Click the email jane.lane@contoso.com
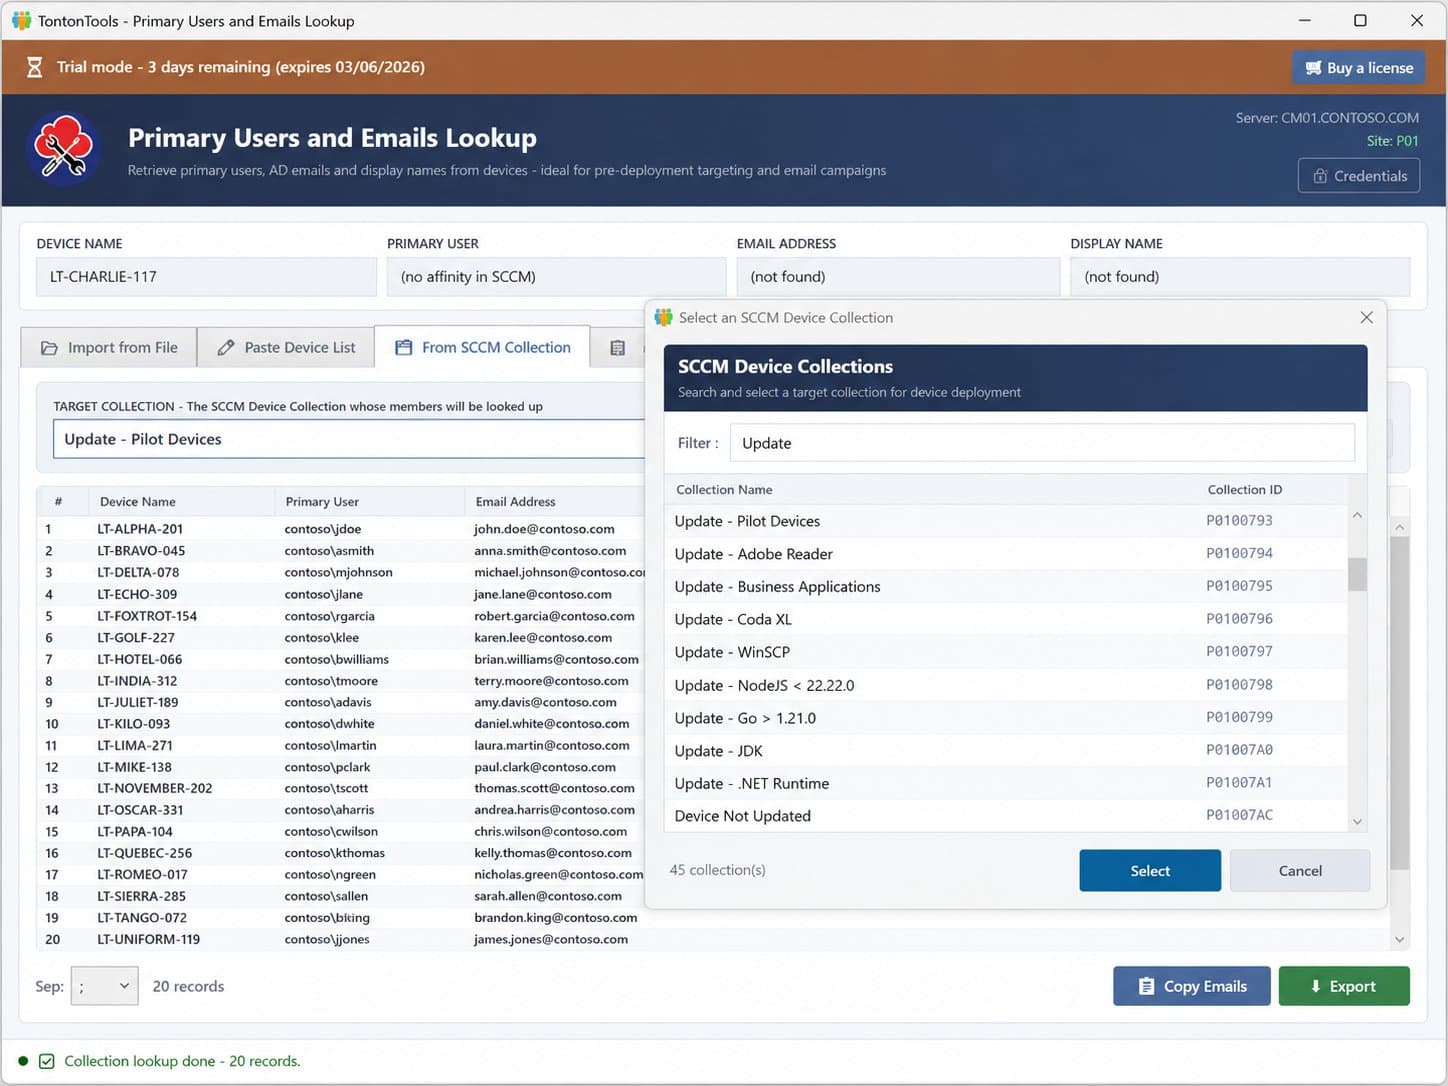1448x1086 pixels. coord(542,594)
